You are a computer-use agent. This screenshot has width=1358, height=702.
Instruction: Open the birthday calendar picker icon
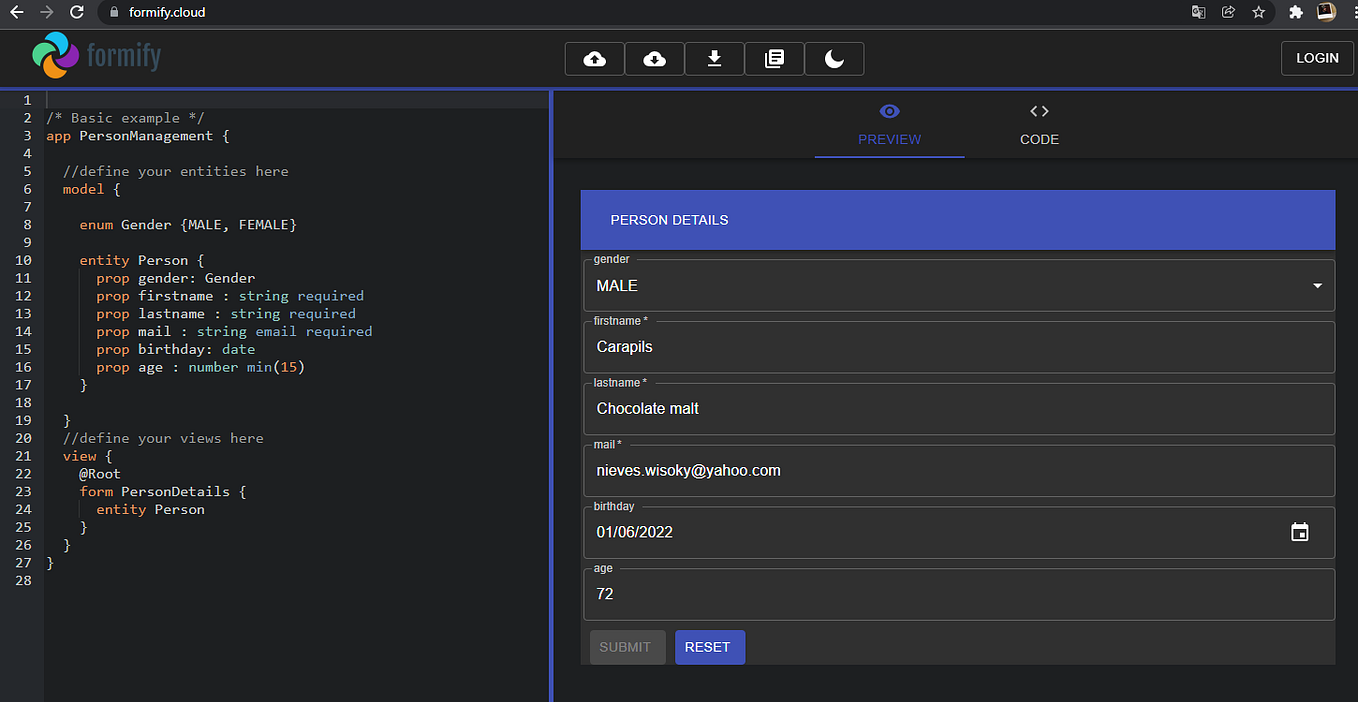(x=1299, y=532)
